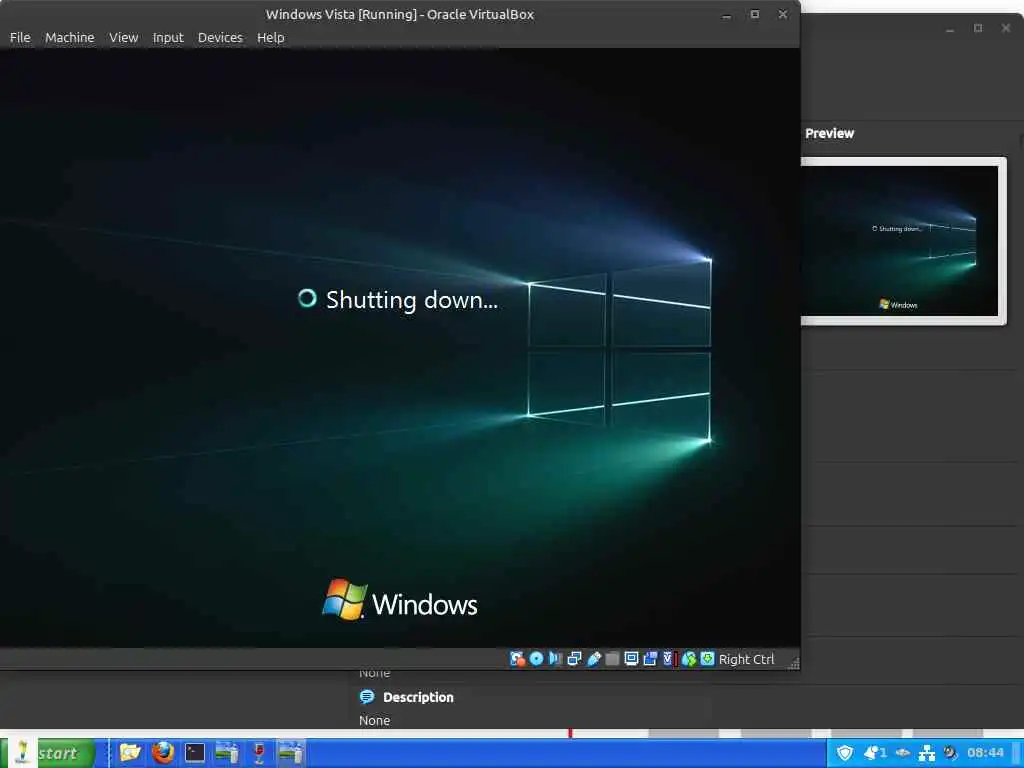Click the display monitor status icon

tap(631, 659)
